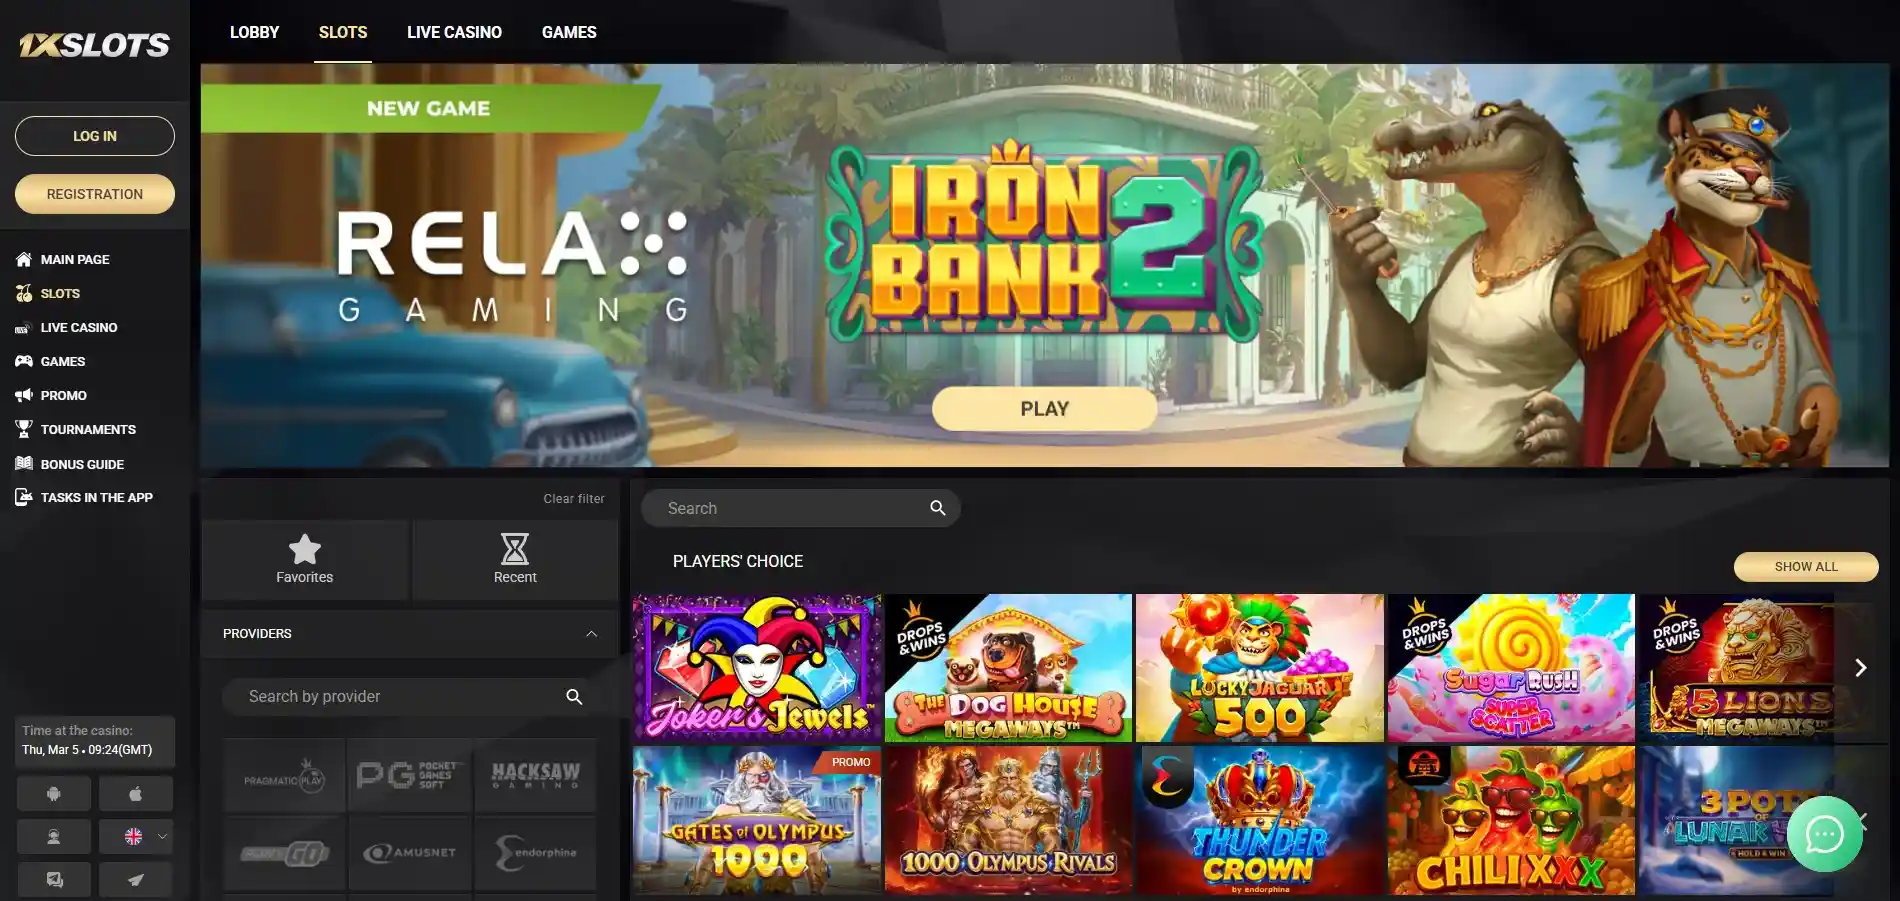Collapse the Providers section
Screen dimensions: 1900x901
click(x=591, y=634)
